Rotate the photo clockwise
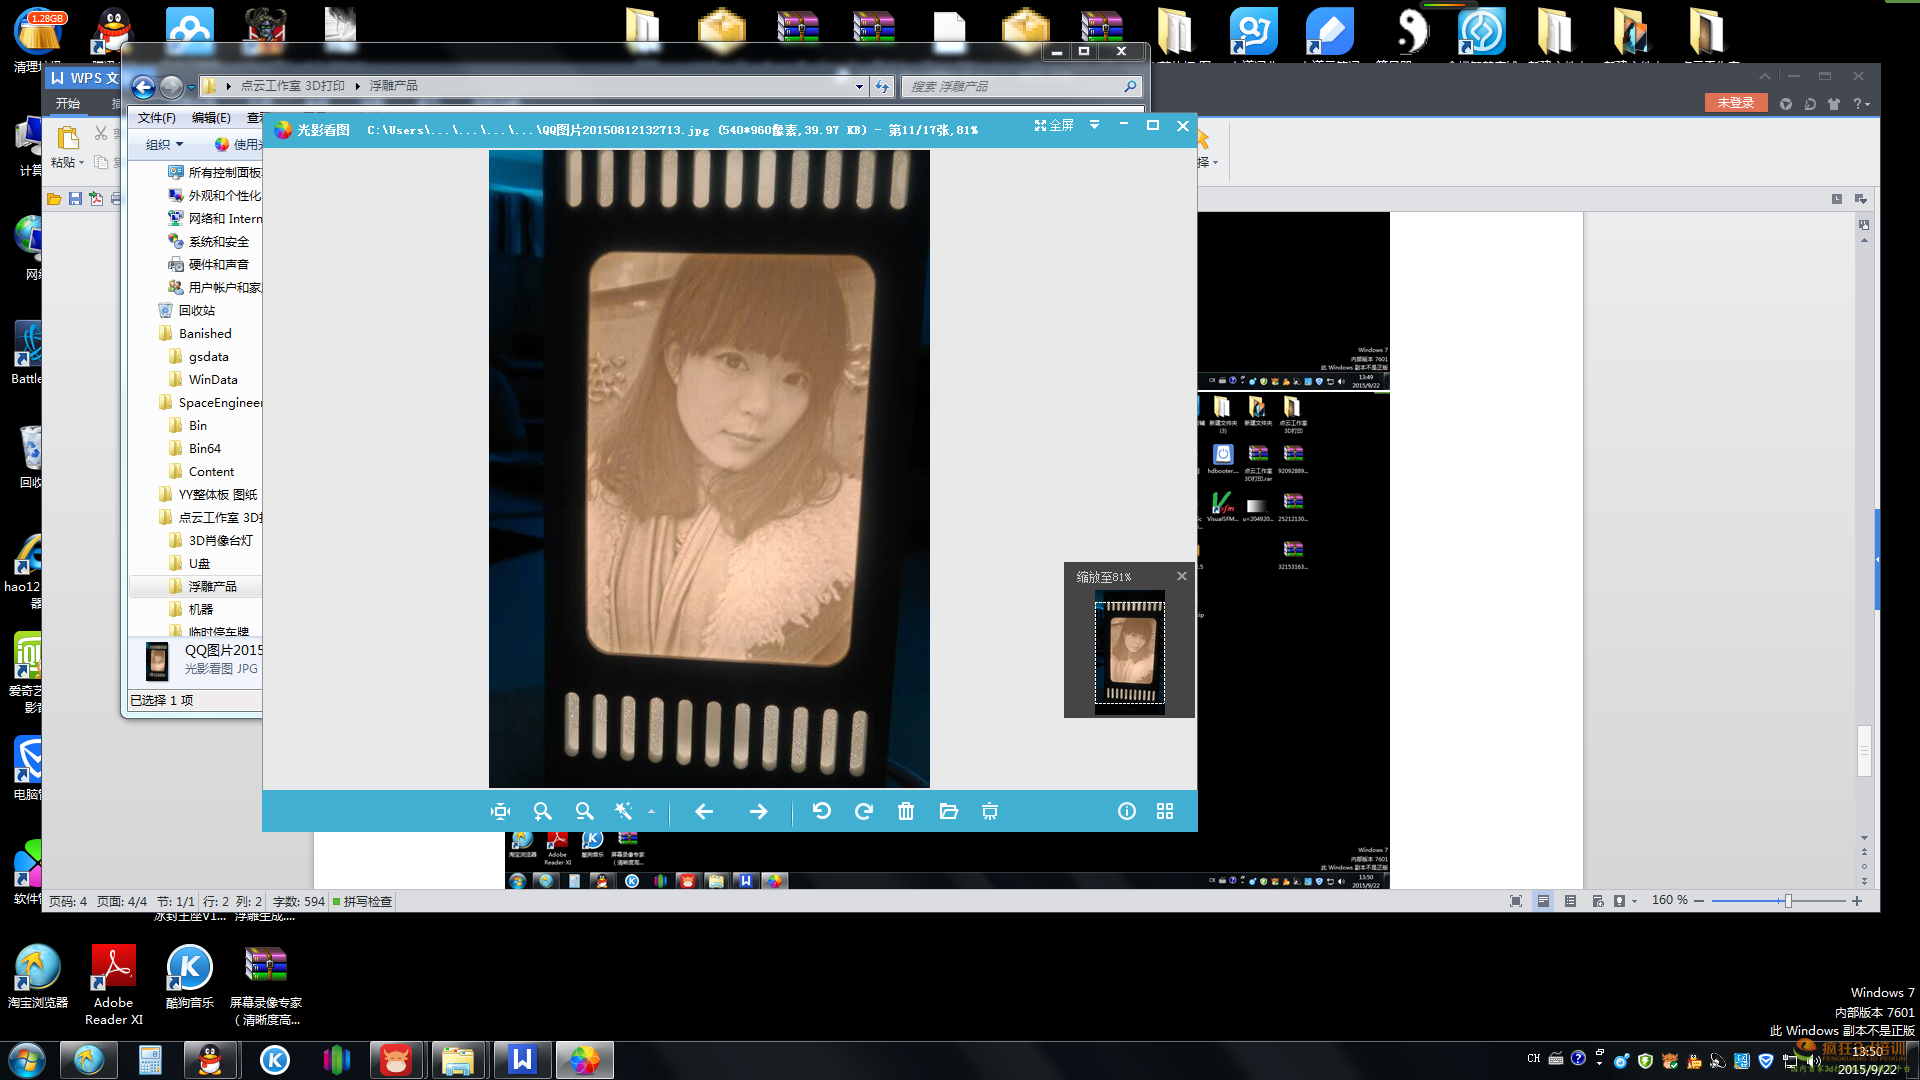The height and width of the screenshot is (1080, 1920). pyautogui.click(x=864, y=812)
